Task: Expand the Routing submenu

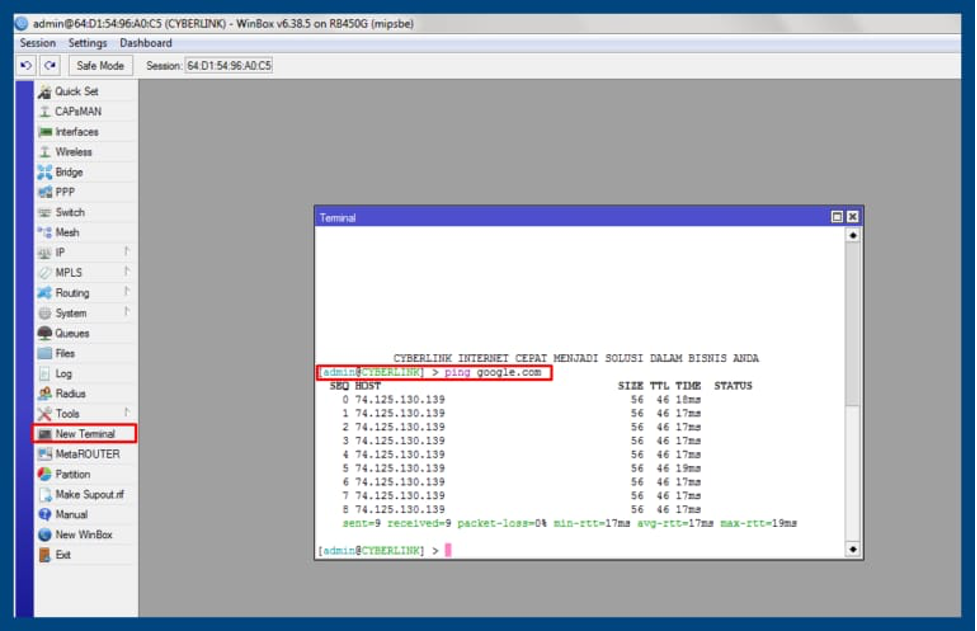Action: tap(85, 293)
